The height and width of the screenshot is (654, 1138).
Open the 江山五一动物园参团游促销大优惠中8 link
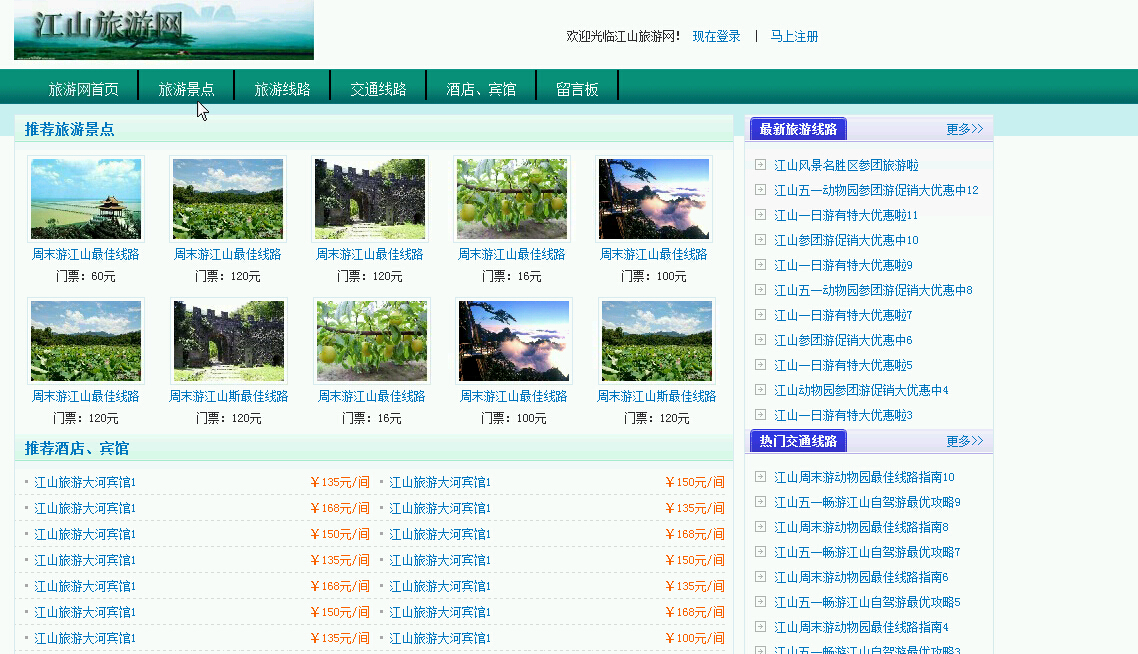tap(873, 290)
